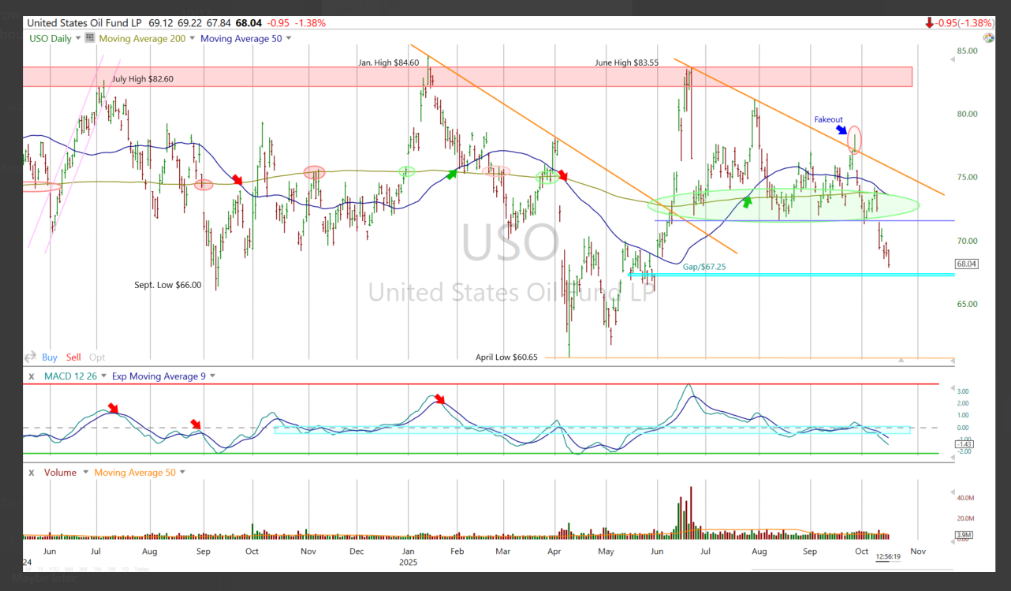
Task: Close the MACD indicator panel
Action: pyautogui.click(x=31, y=376)
